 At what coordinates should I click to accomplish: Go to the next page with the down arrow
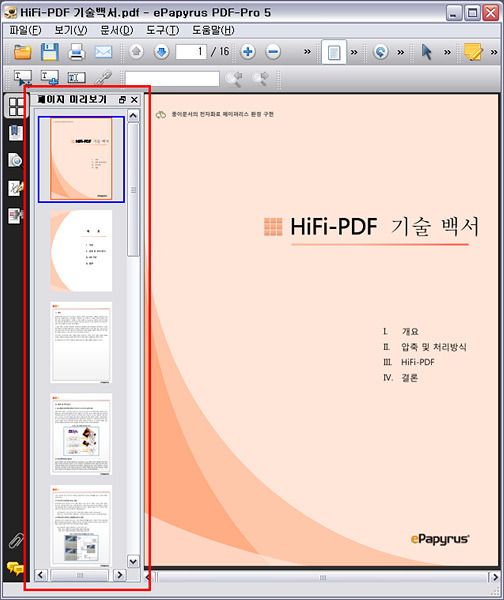pos(161,52)
